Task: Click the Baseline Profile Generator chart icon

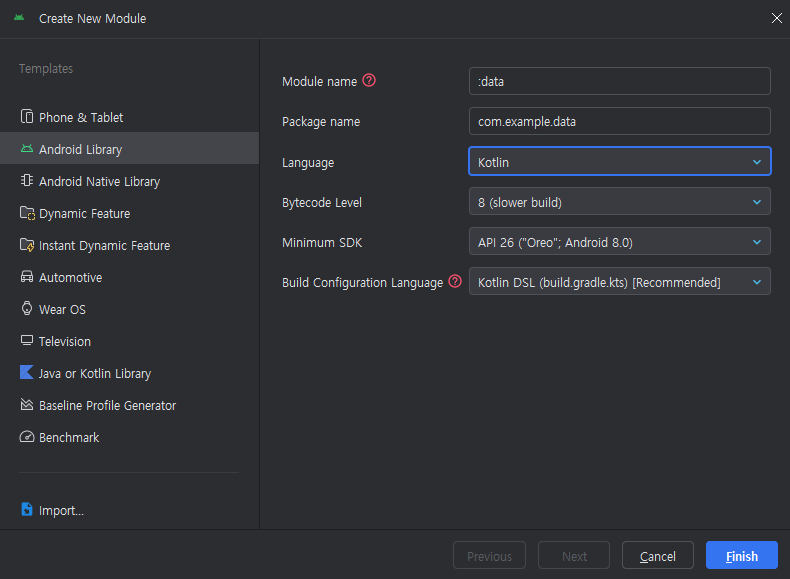Action: click(x=27, y=404)
